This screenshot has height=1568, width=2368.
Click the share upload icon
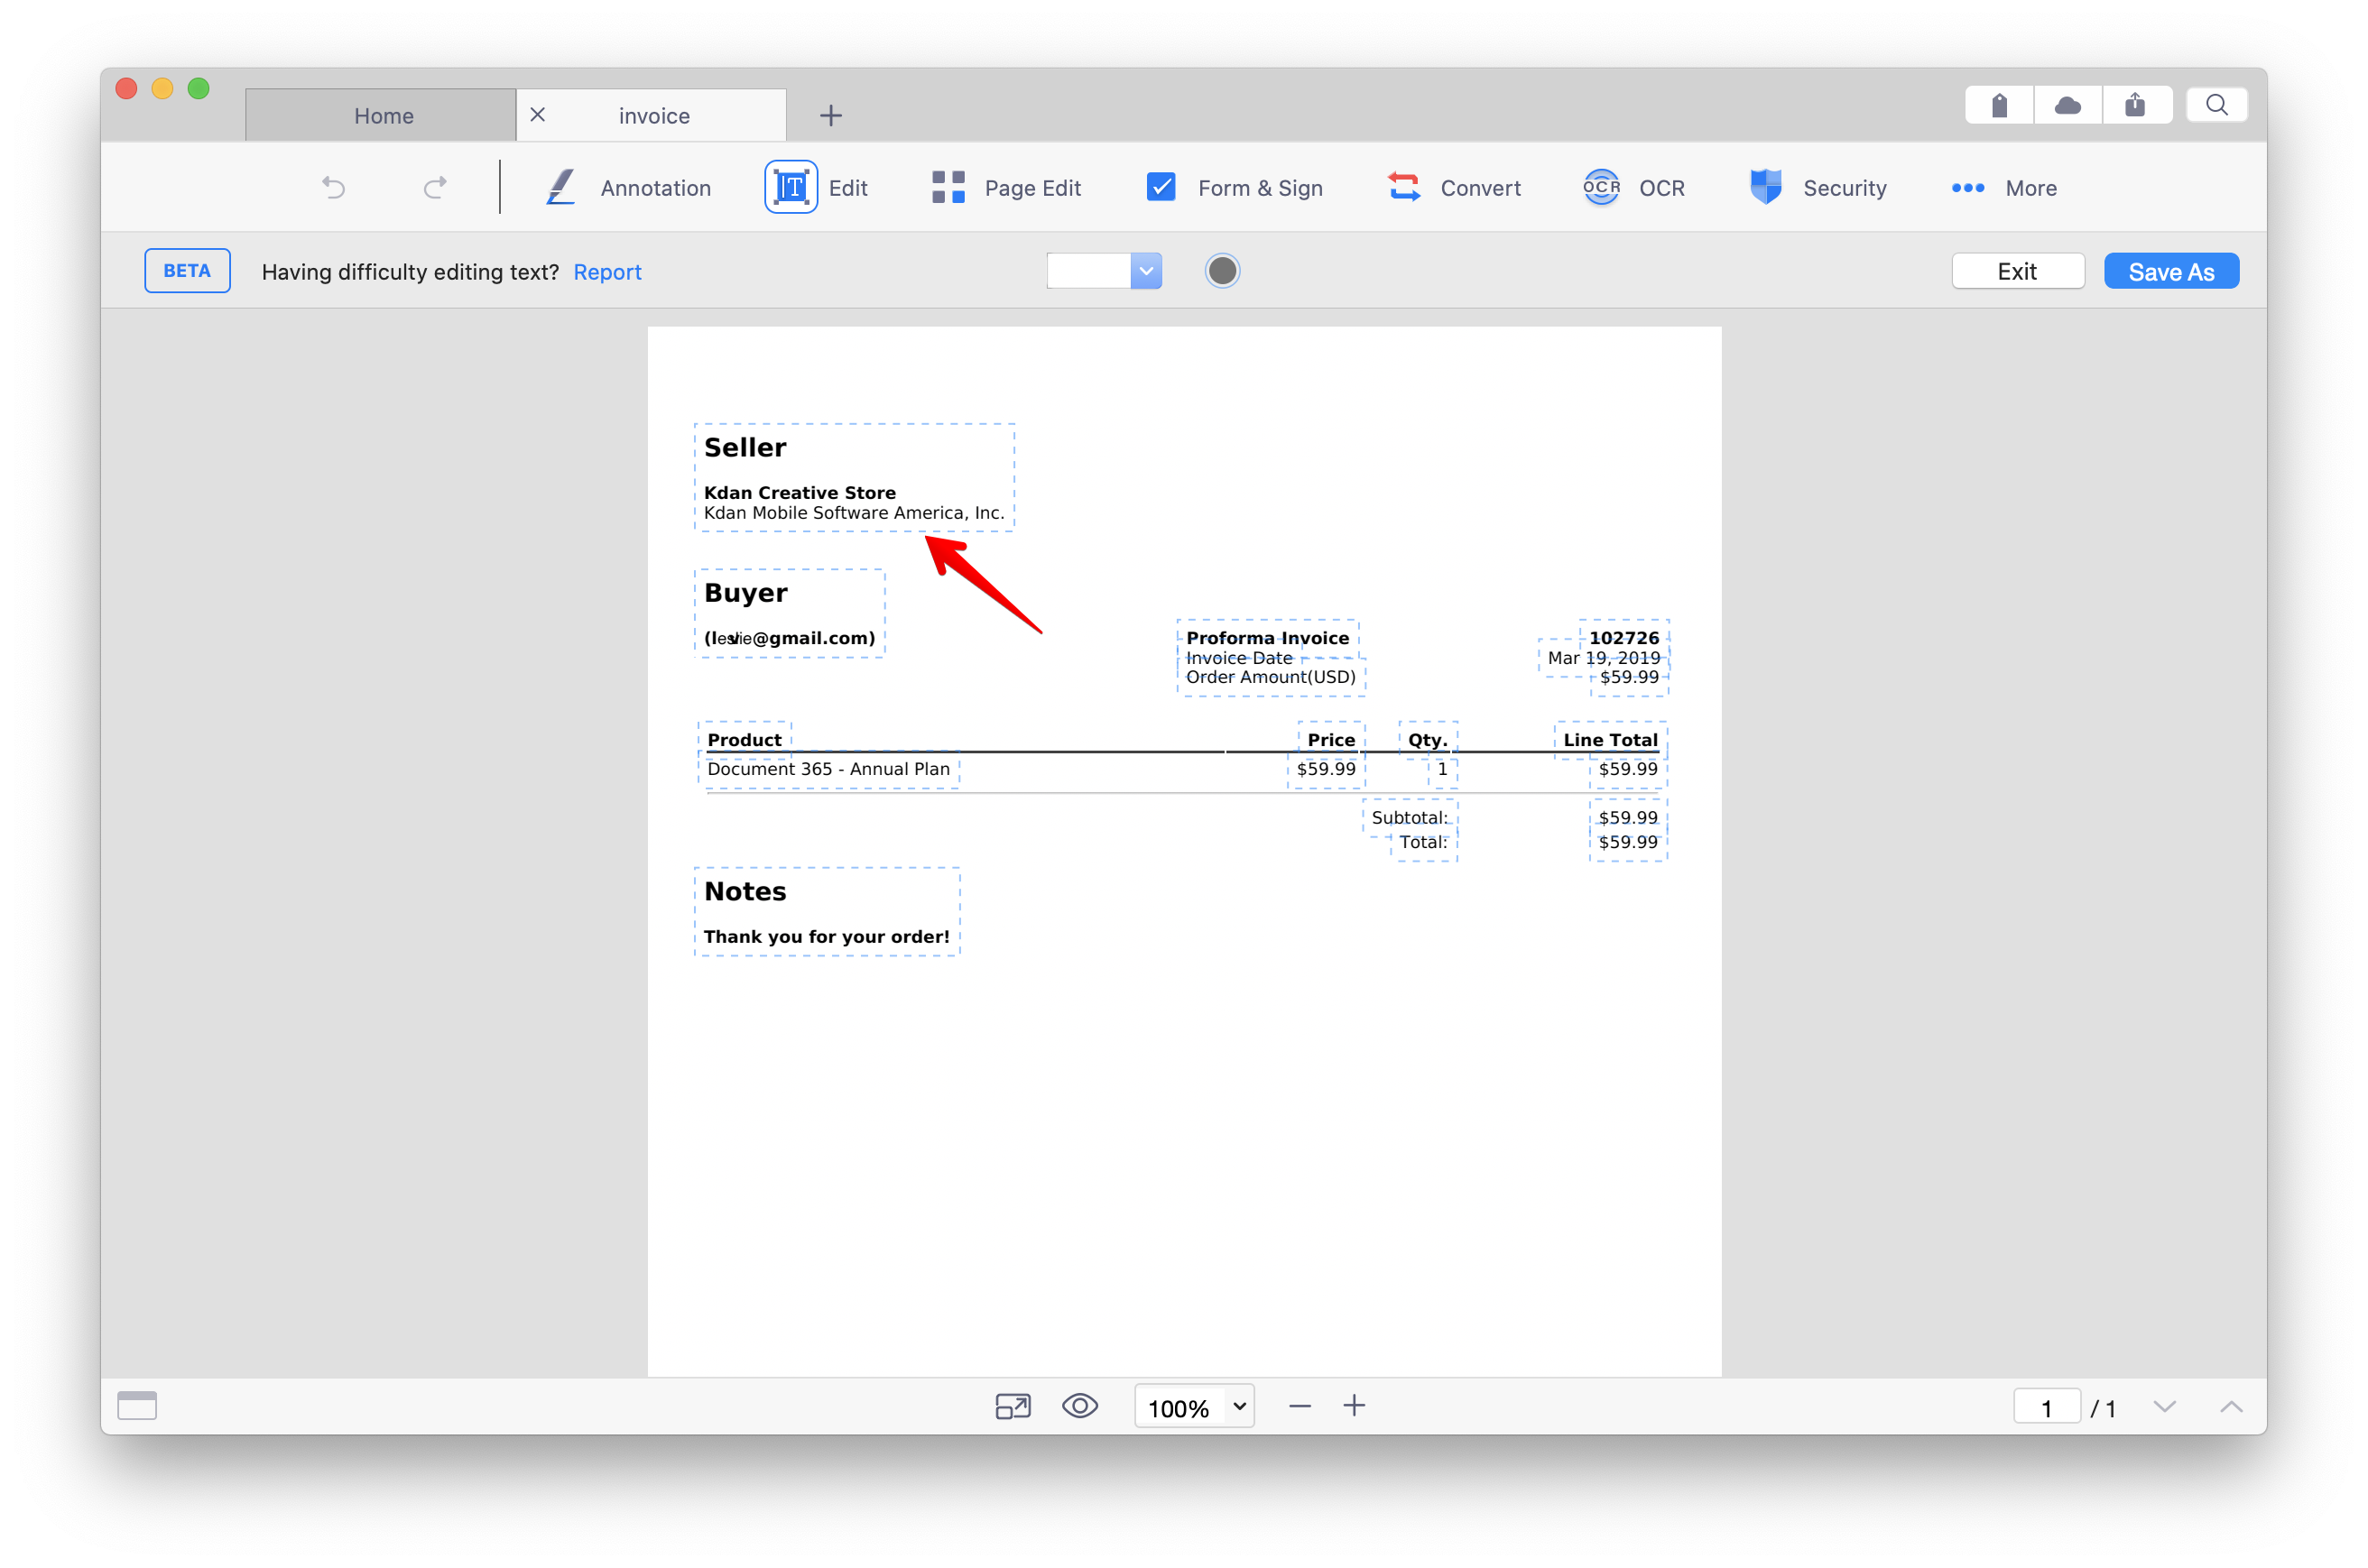click(x=2135, y=105)
